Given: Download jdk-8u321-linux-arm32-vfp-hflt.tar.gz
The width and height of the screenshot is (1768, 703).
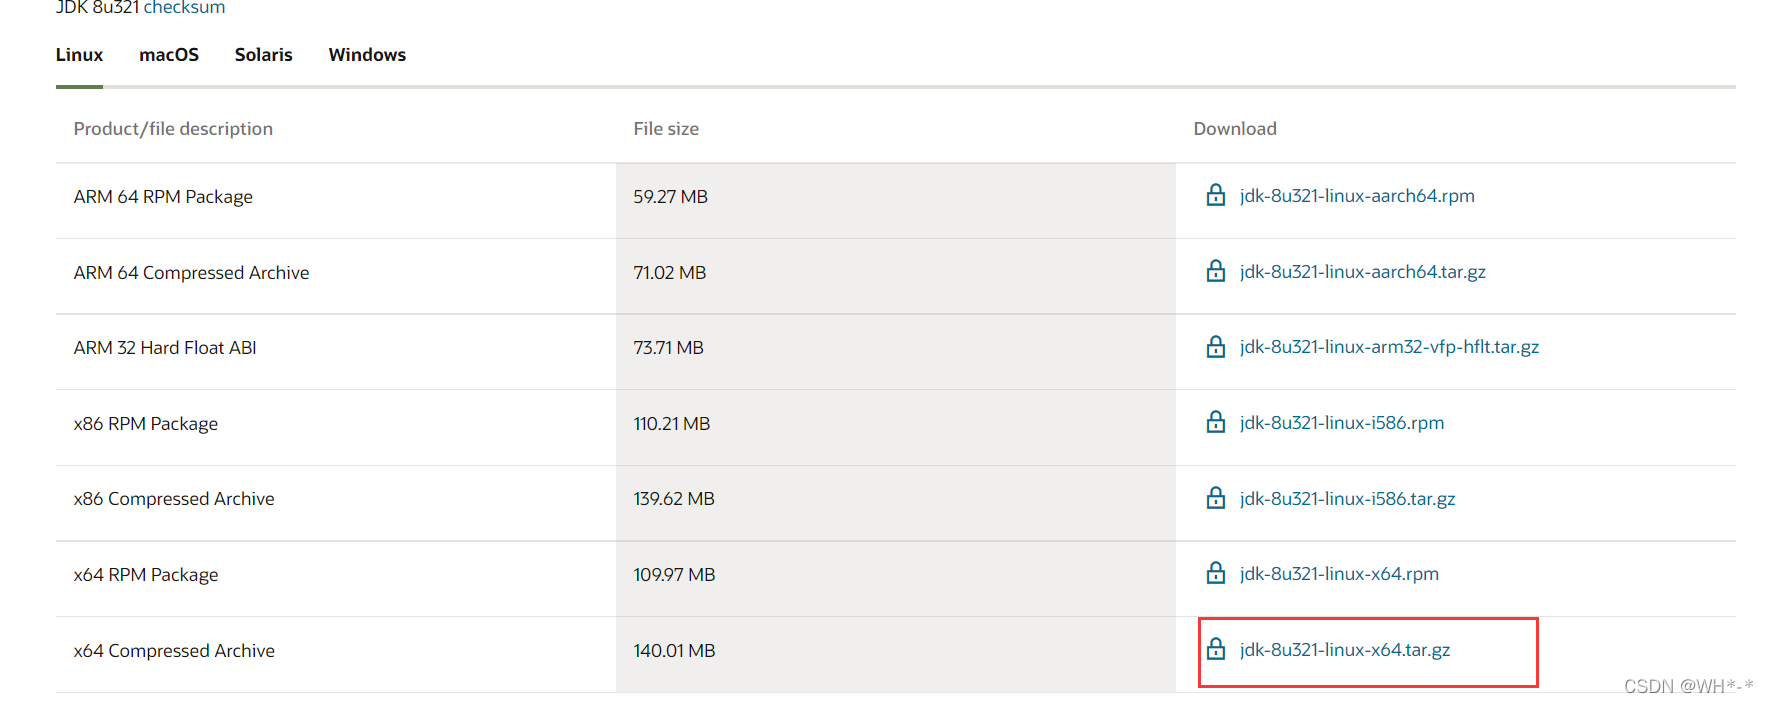Looking at the screenshot, I should 1389,347.
